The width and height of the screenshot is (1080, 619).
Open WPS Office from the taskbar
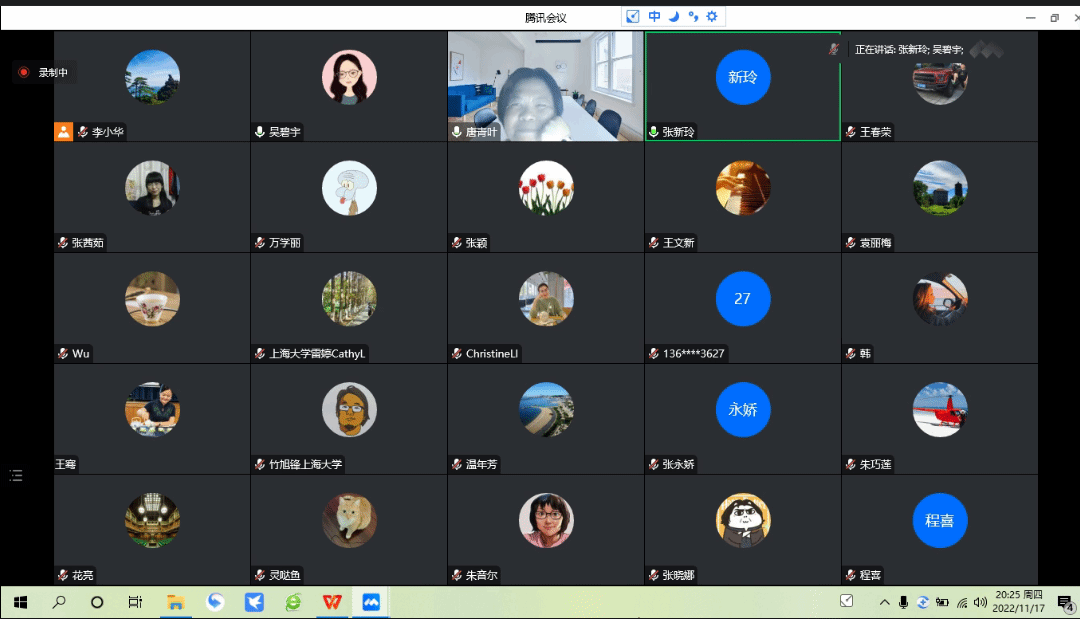click(x=331, y=602)
